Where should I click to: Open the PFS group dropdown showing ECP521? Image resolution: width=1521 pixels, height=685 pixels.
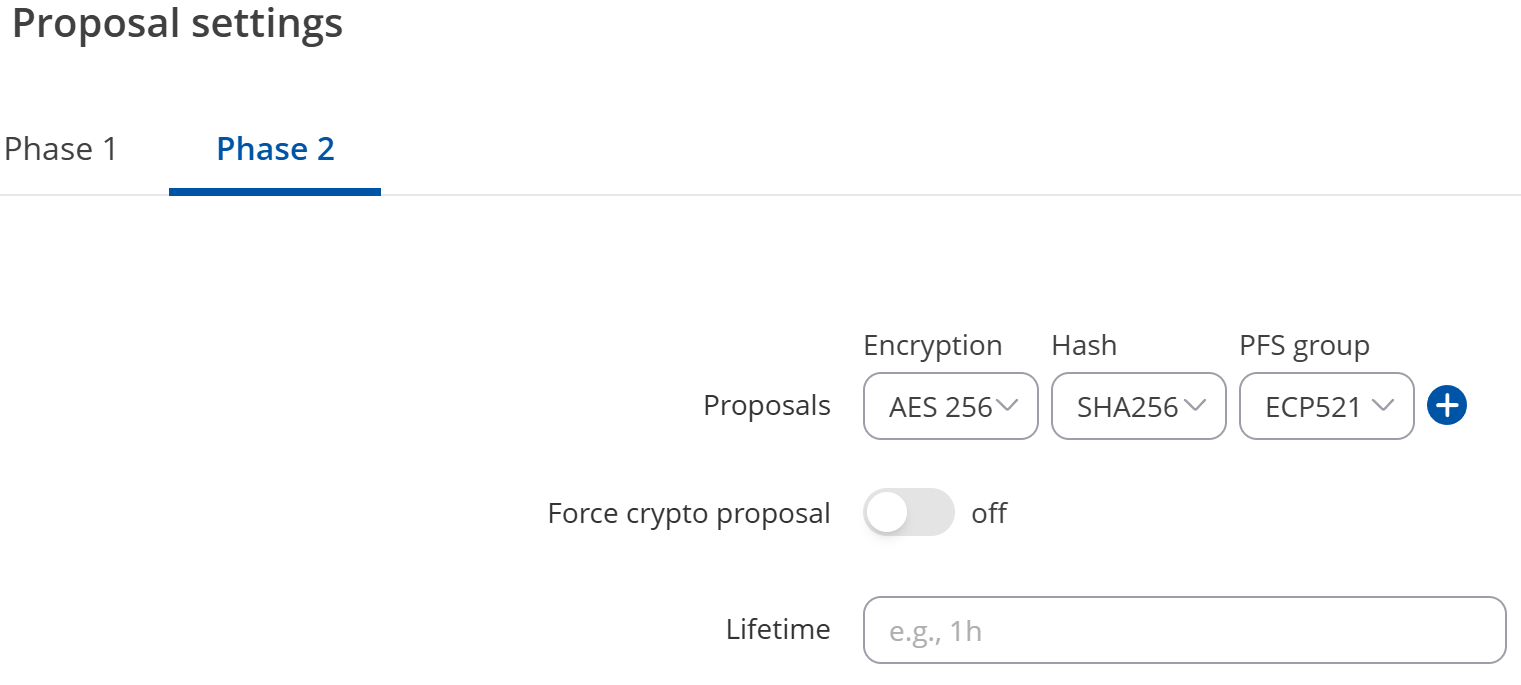click(1326, 405)
